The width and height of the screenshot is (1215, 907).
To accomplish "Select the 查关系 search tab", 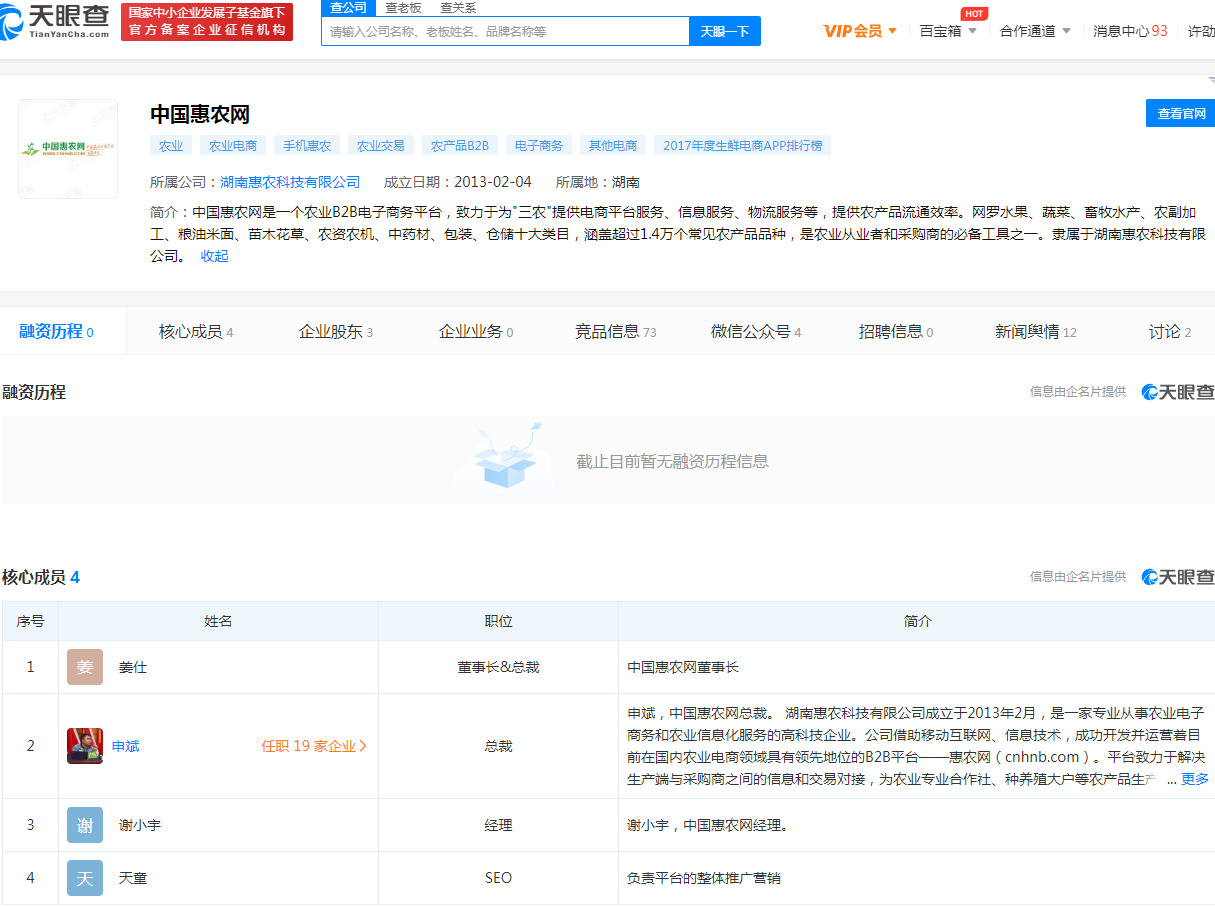I will [x=458, y=8].
